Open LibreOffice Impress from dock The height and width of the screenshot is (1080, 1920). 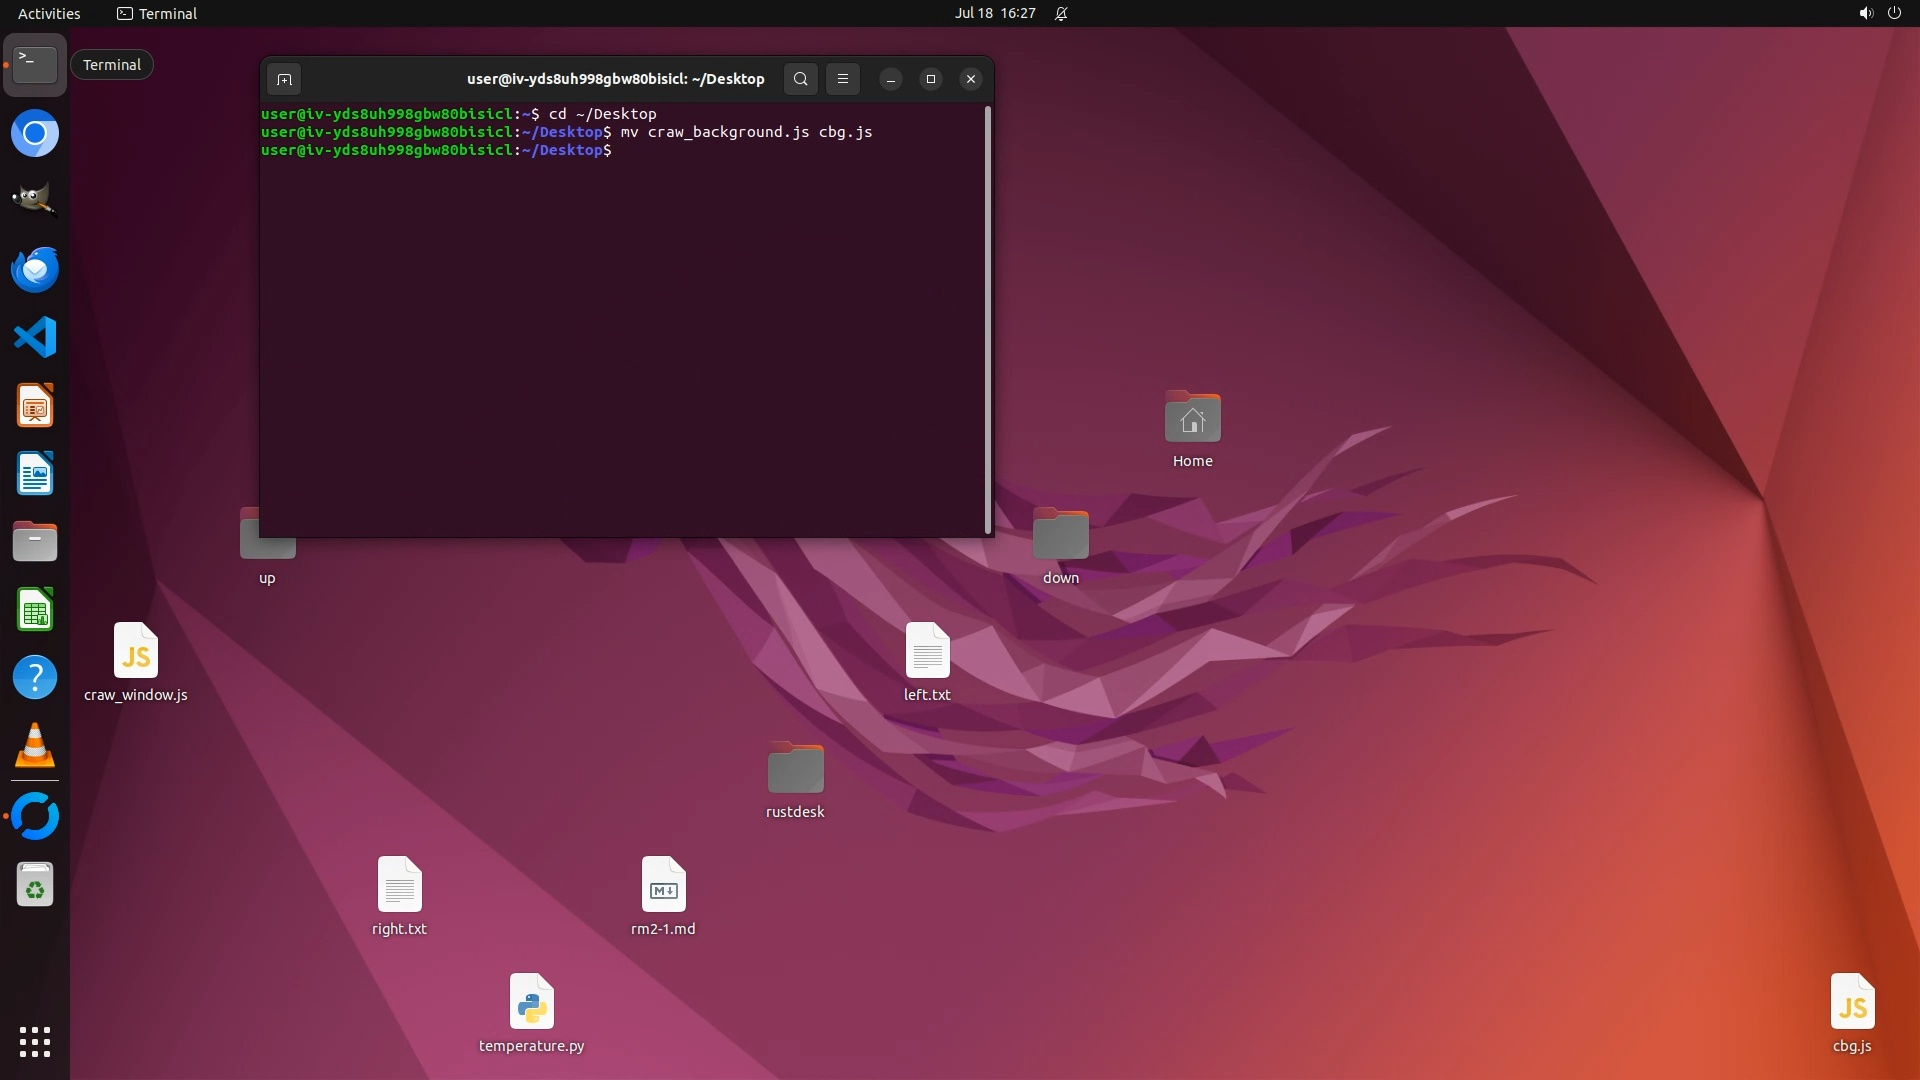35,406
